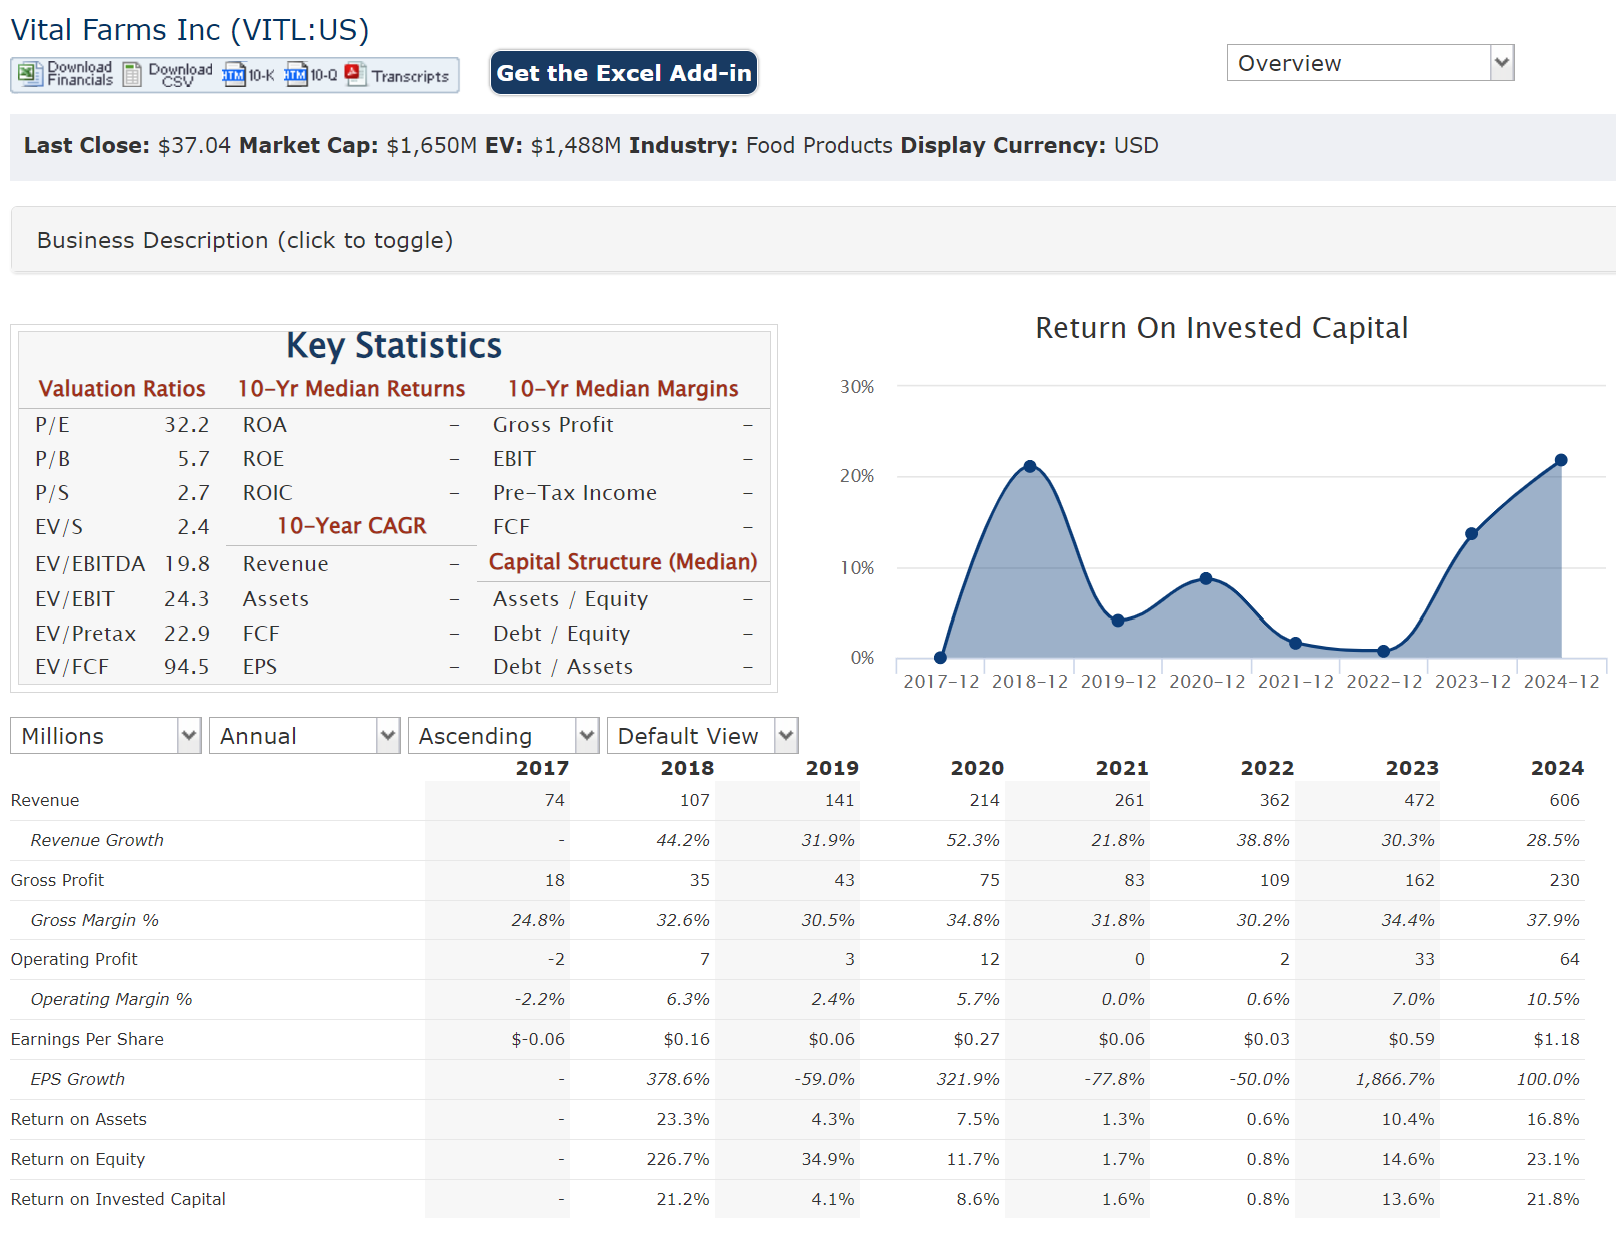Open the Default View dropdown

coord(702,736)
